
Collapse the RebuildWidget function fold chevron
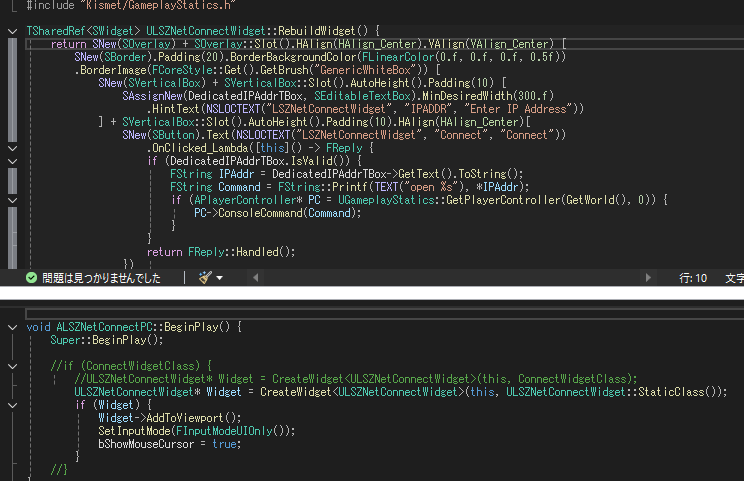point(13,31)
